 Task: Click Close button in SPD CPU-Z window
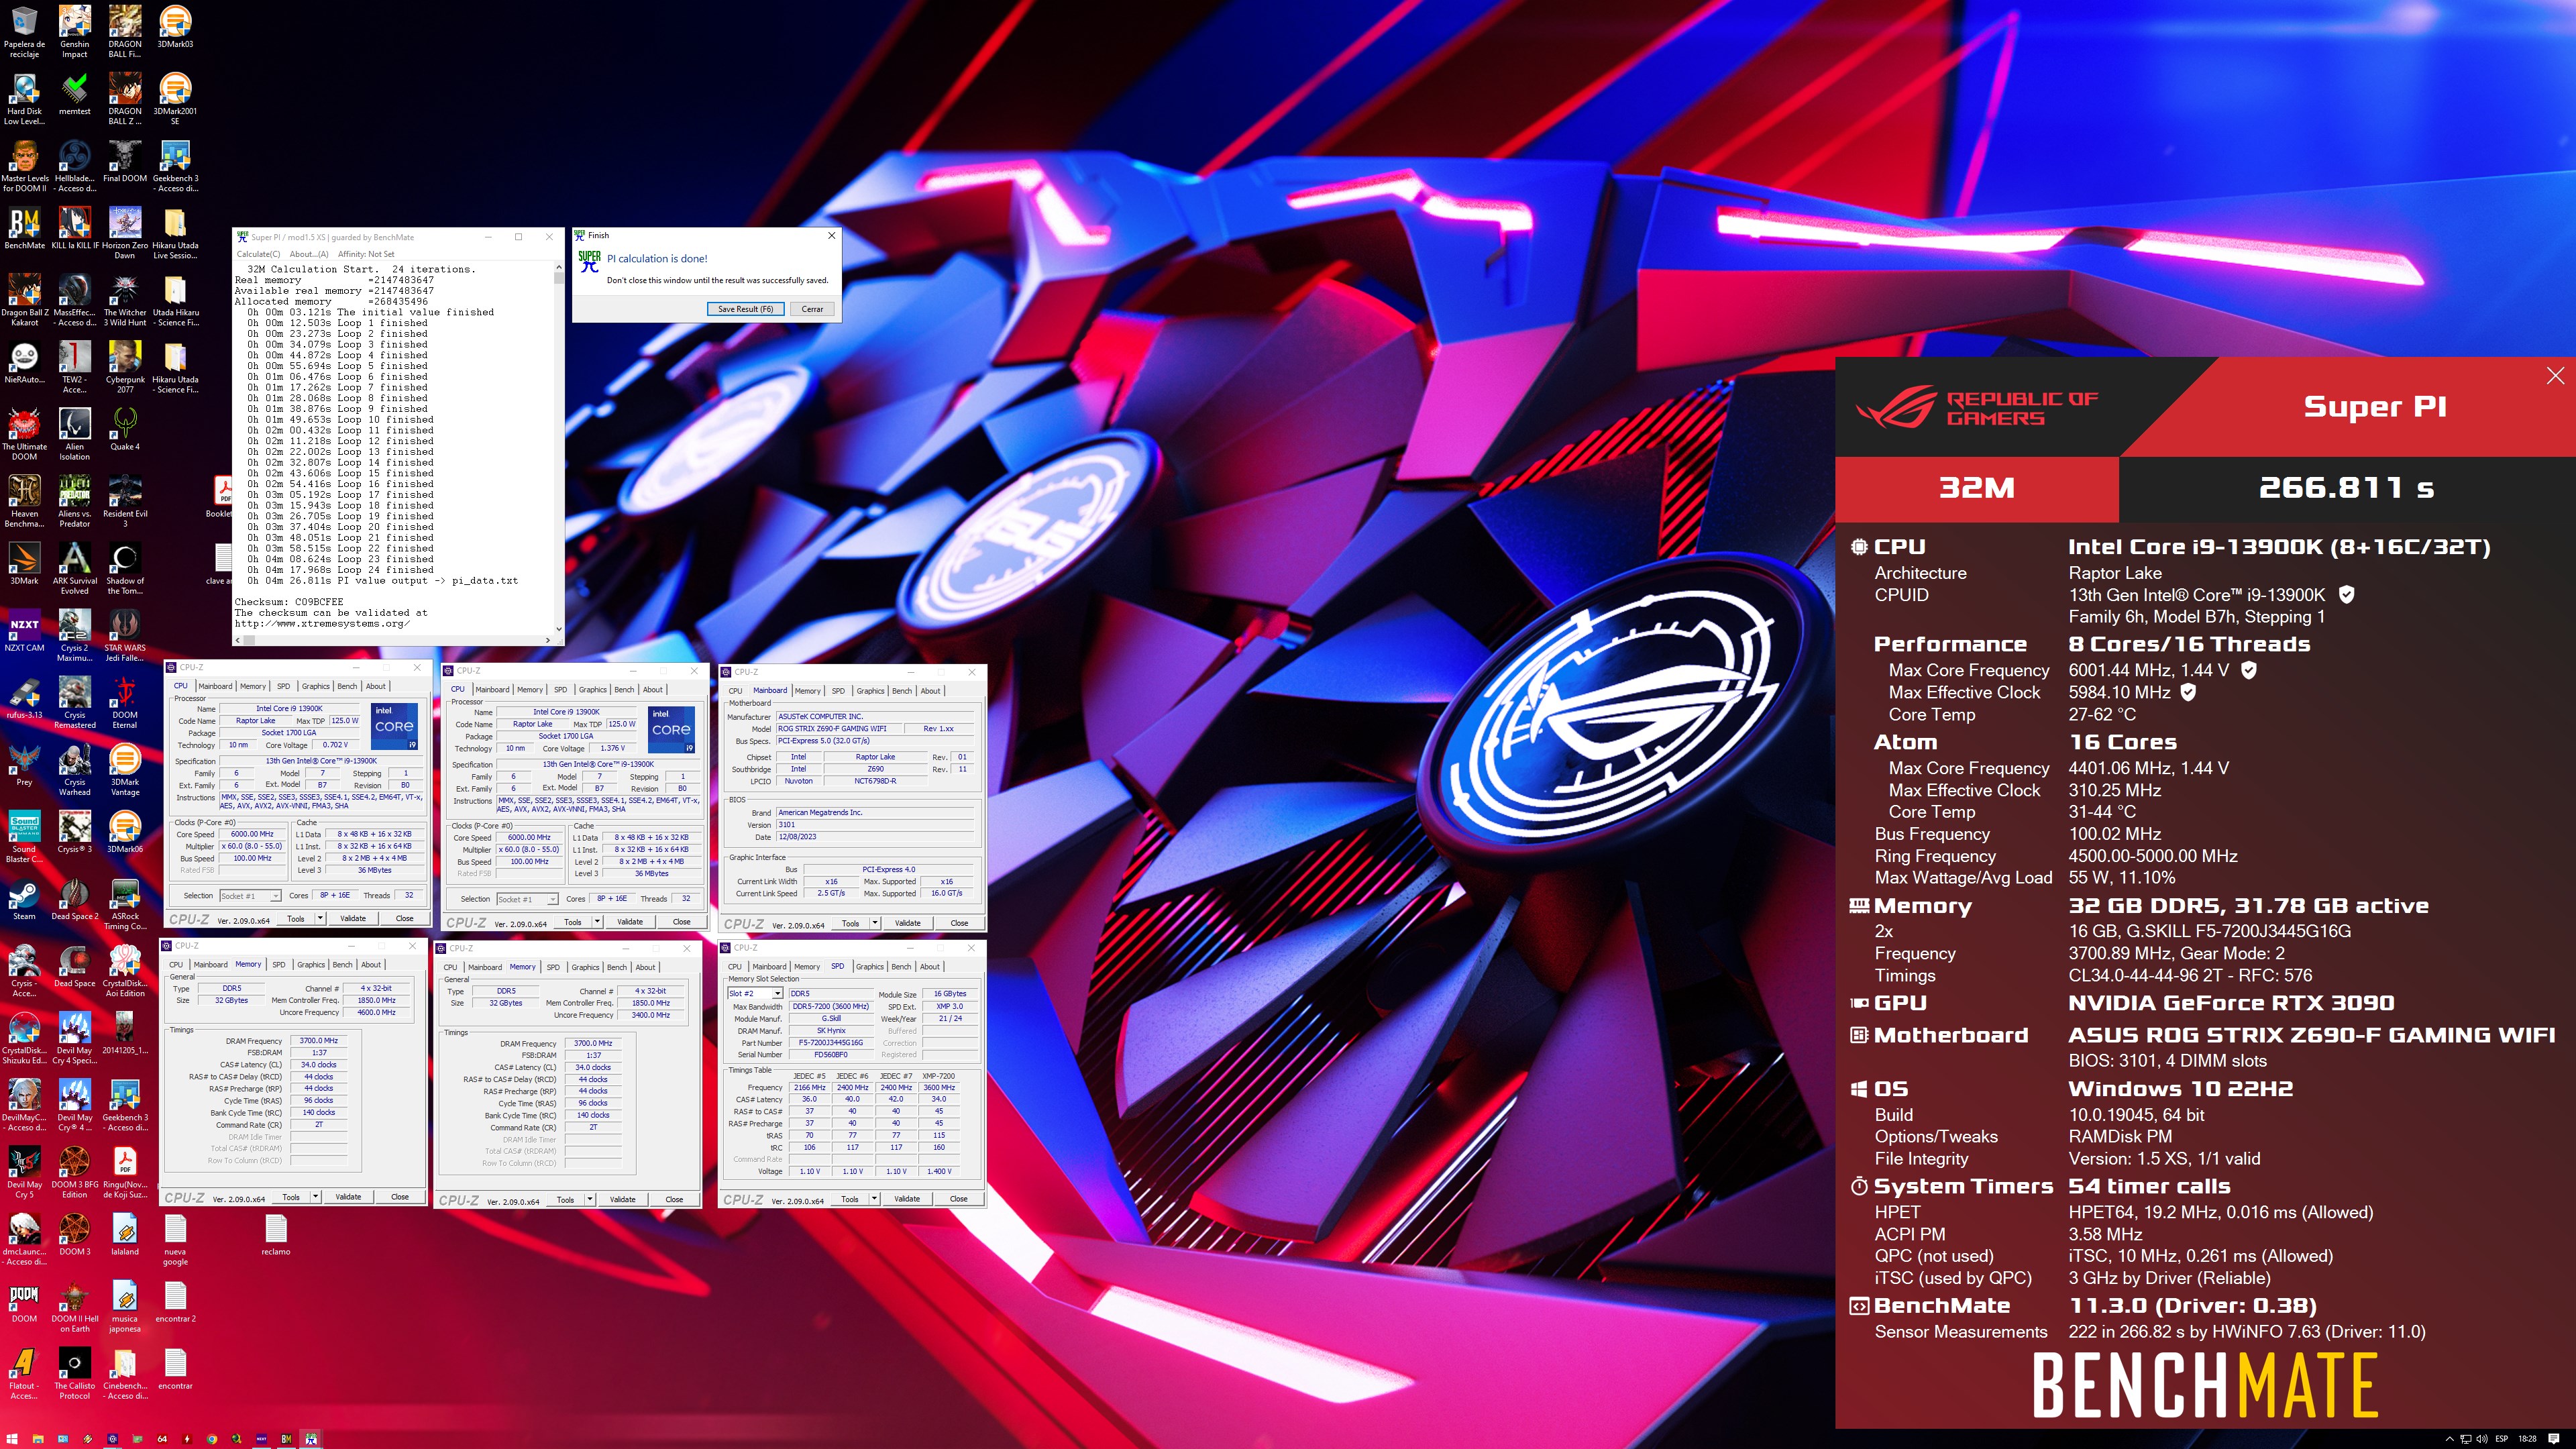[x=958, y=1198]
